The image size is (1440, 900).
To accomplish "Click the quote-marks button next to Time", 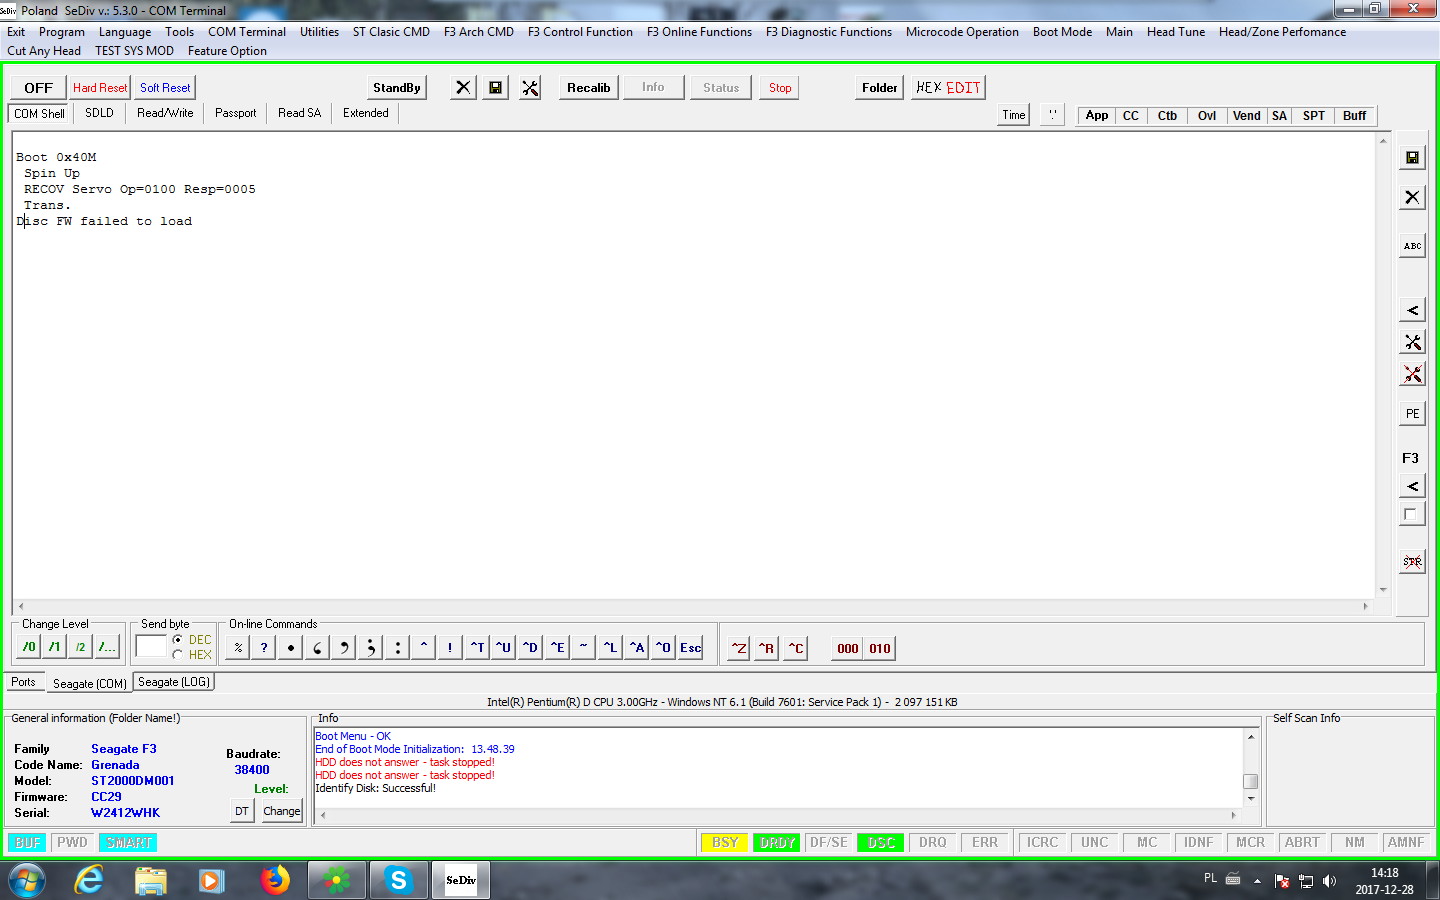I will click(1052, 115).
